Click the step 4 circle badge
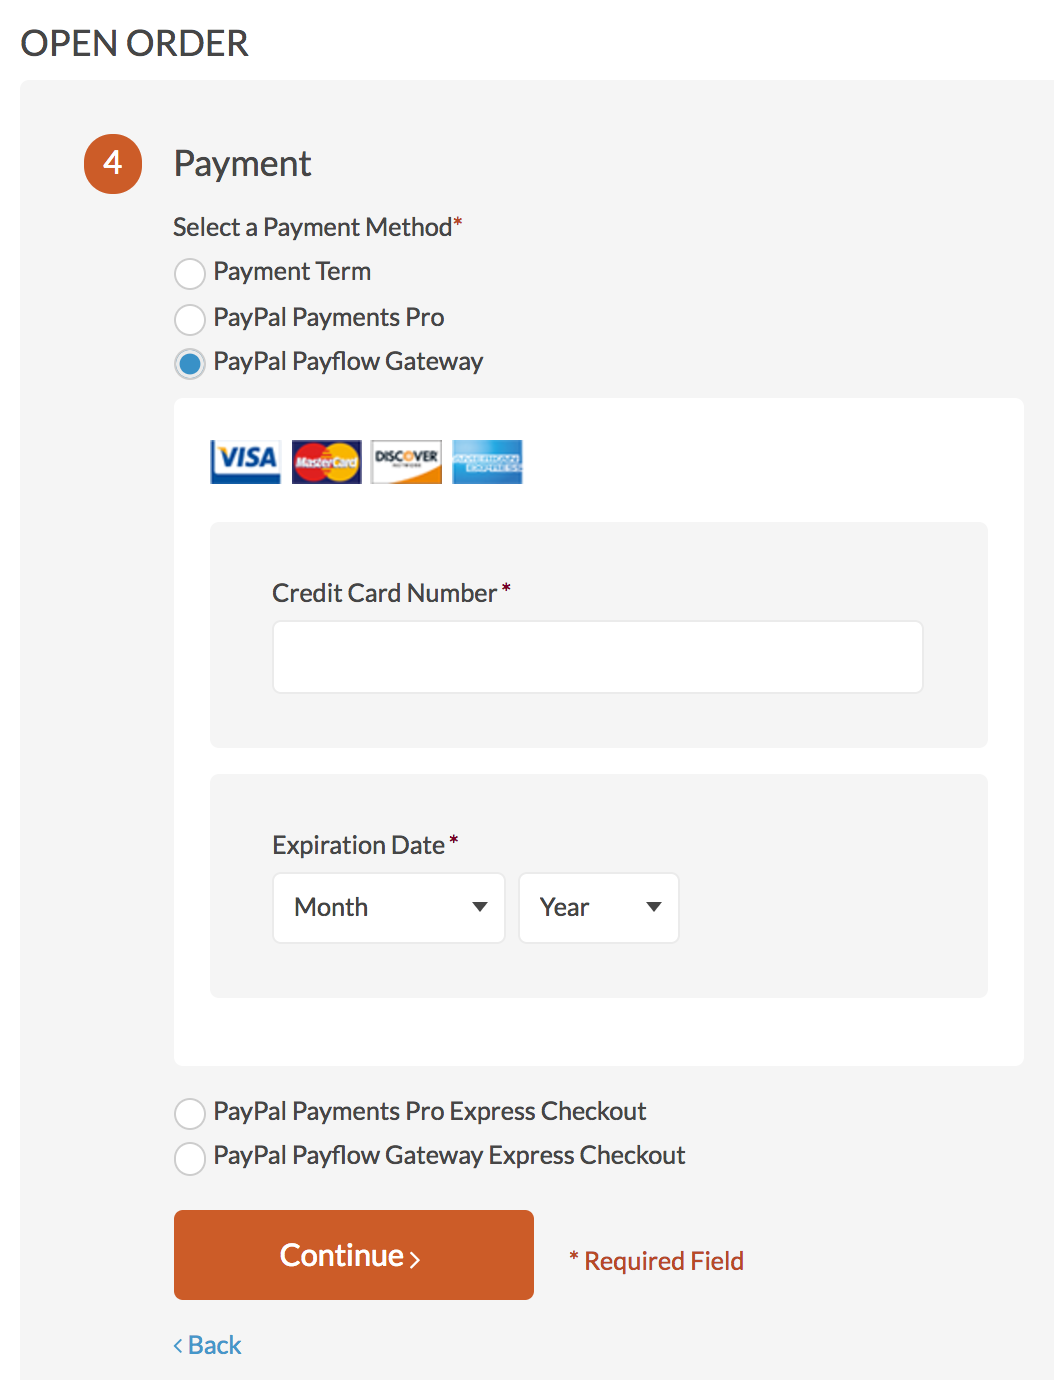 coord(113,164)
